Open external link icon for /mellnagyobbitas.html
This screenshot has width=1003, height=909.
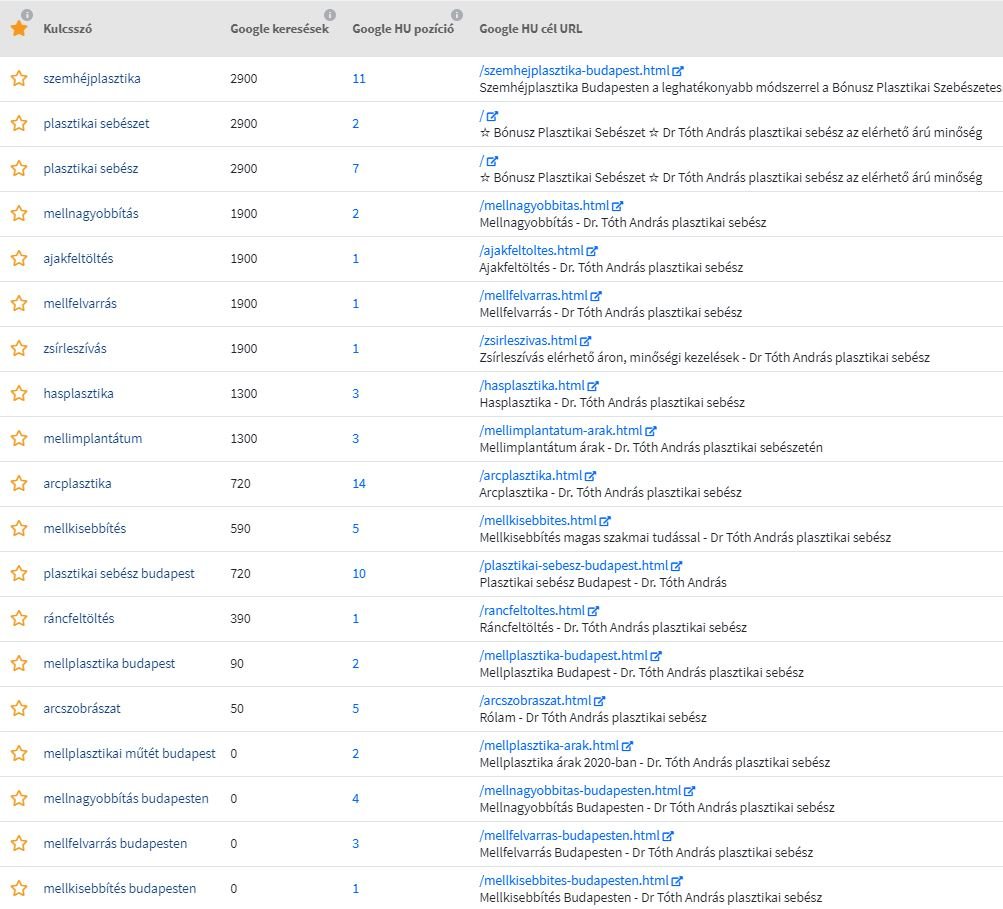(617, 206)
